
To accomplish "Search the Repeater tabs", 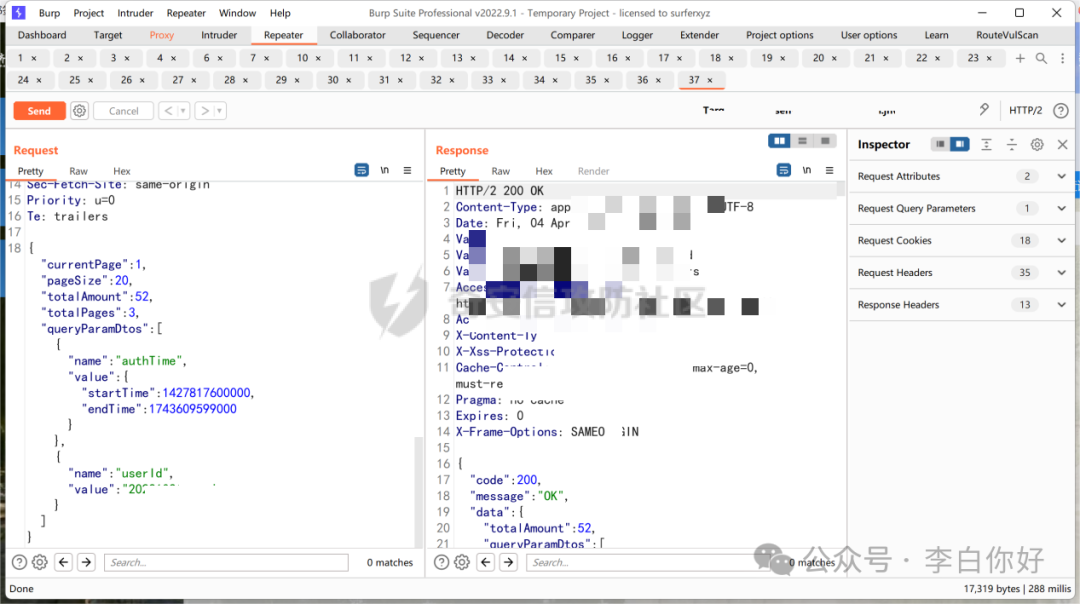I will (x=1041, y=59).
